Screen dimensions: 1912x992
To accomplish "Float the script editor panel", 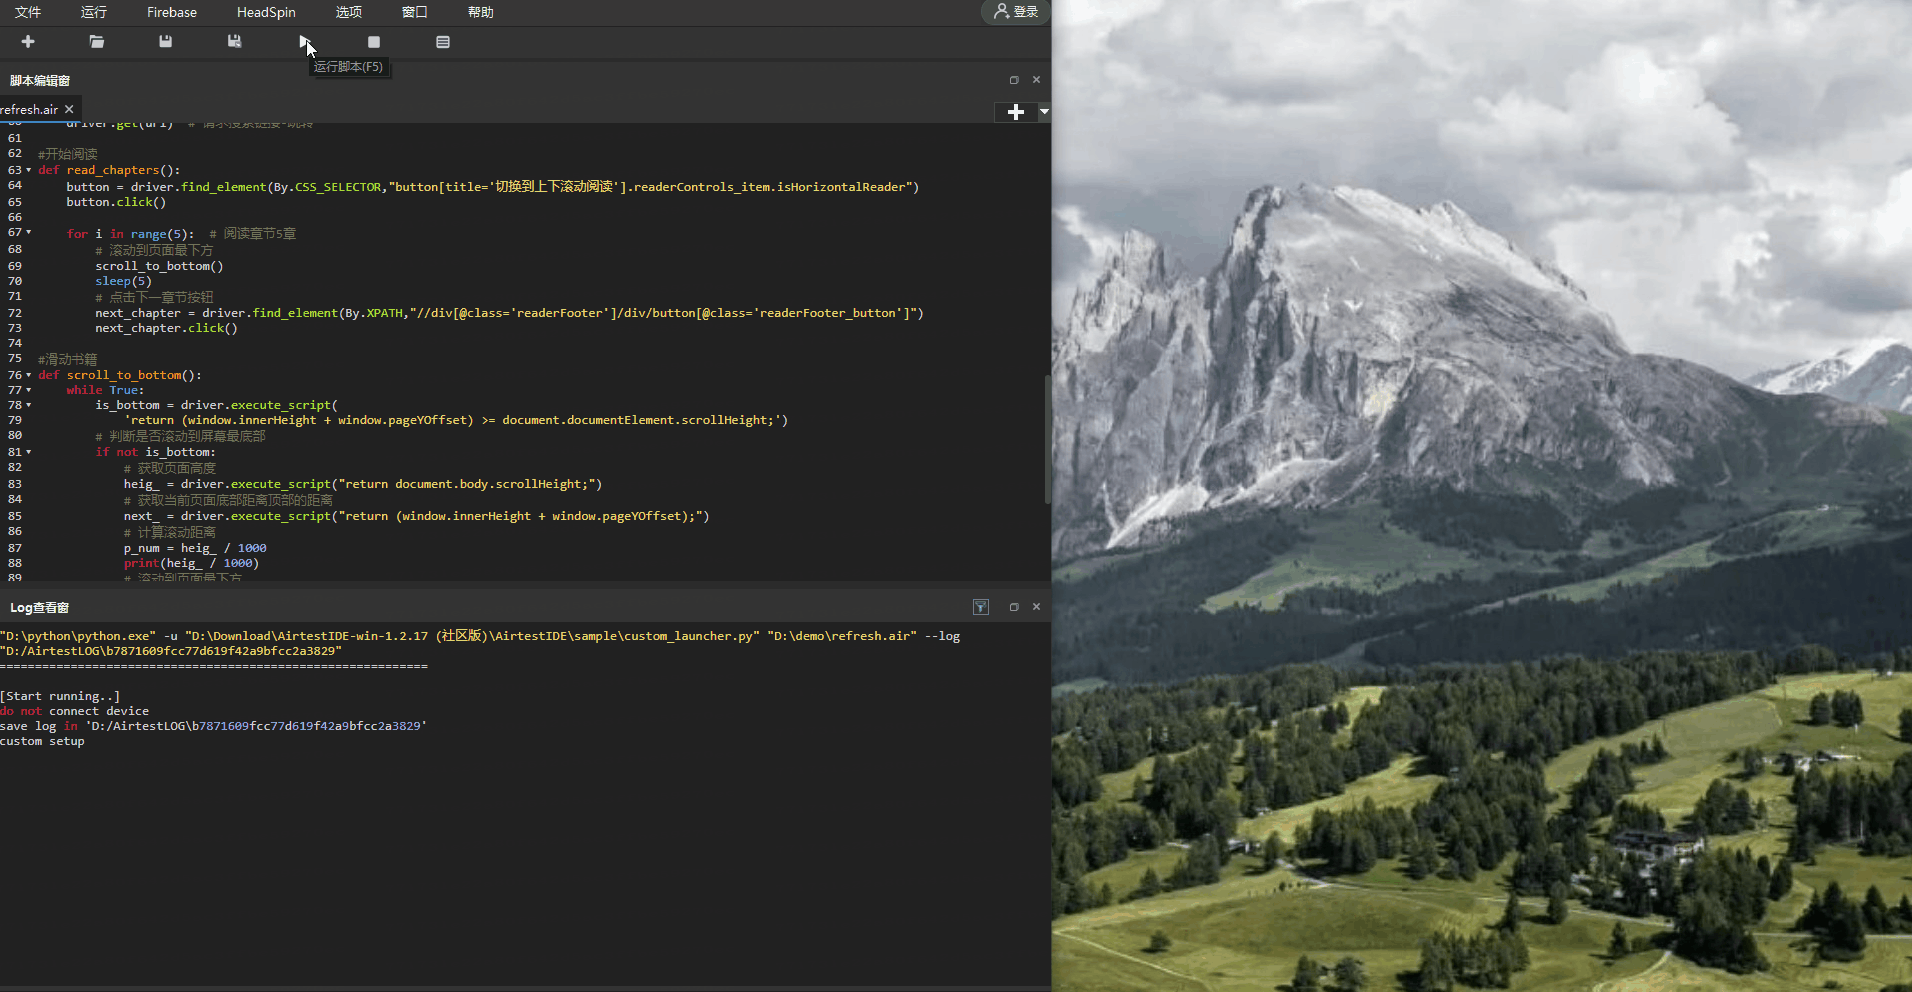I will 1014,80.
